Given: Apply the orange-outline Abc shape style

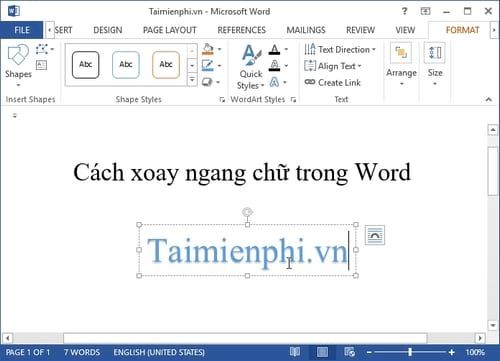Looking at the screenshot, I should point(166,65).
